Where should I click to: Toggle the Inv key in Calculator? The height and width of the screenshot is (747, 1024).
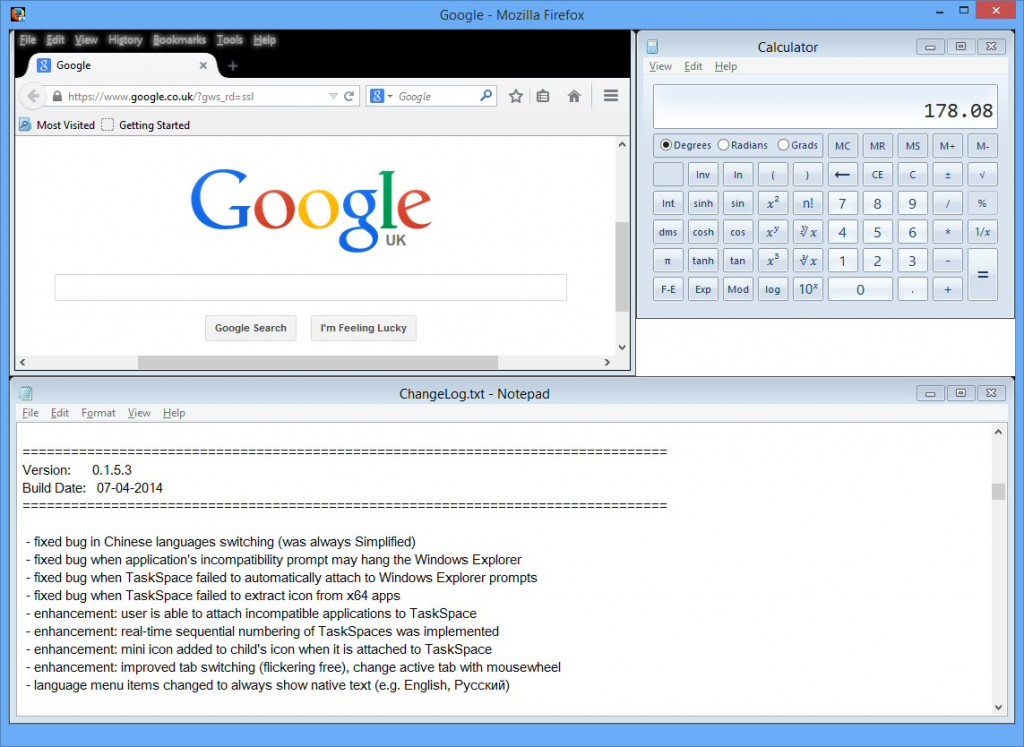click(703, 174)
